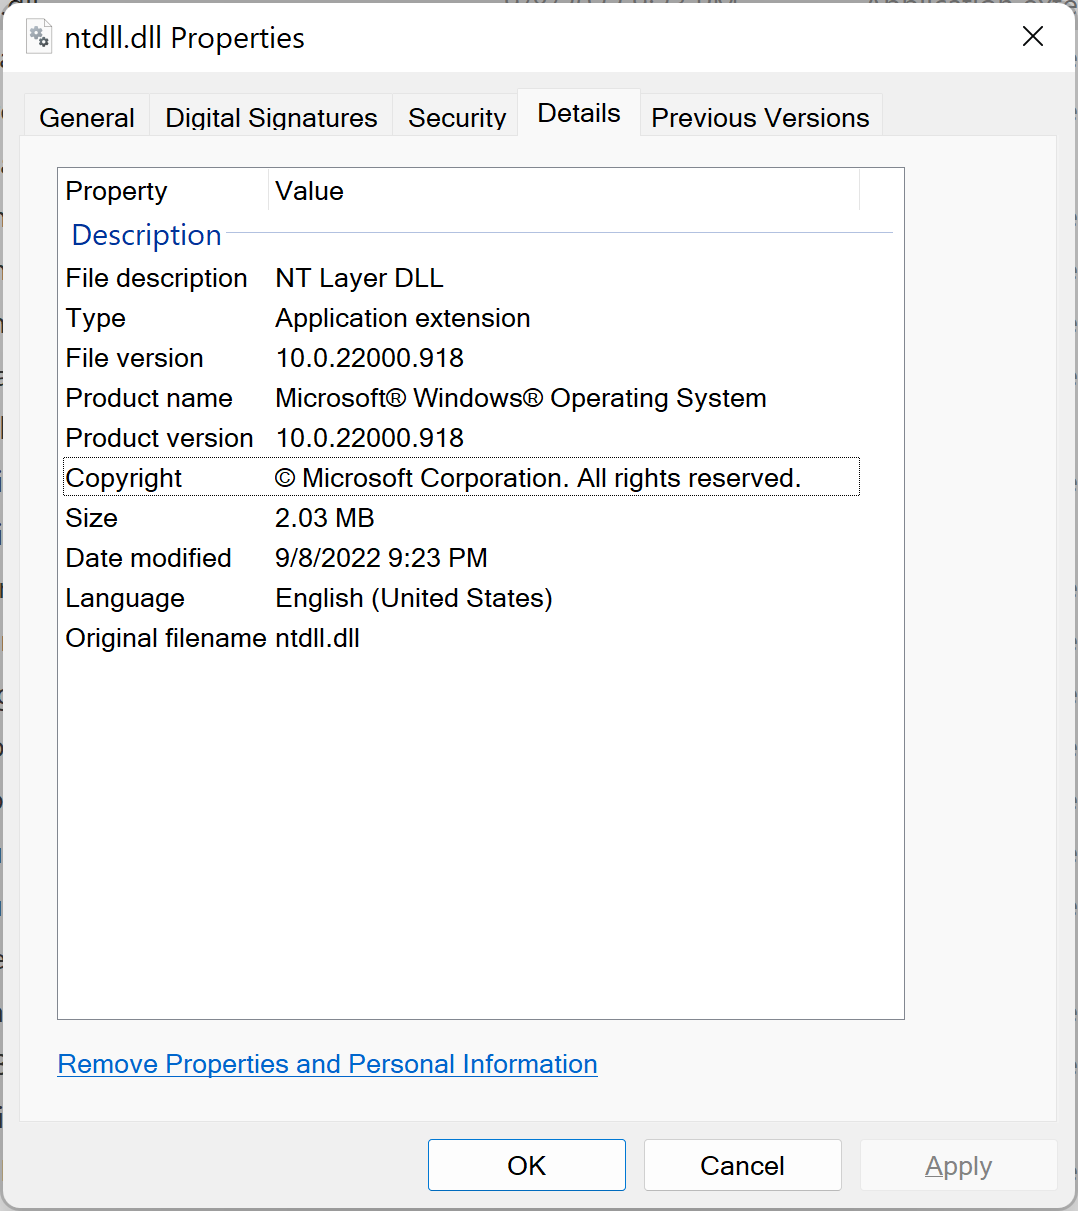Select the Type property label
The height and width of the screenshot is (1211, 1078).
[x=96, y=318]
